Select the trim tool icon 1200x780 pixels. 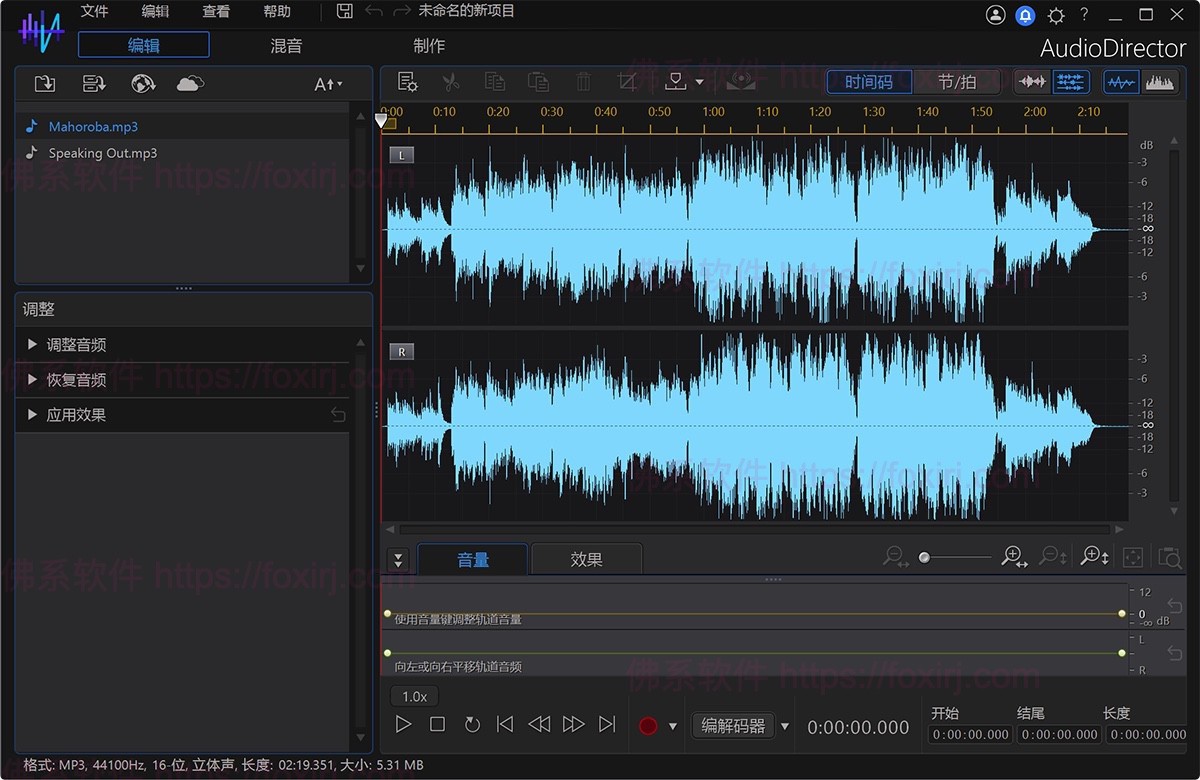[626, 82]
